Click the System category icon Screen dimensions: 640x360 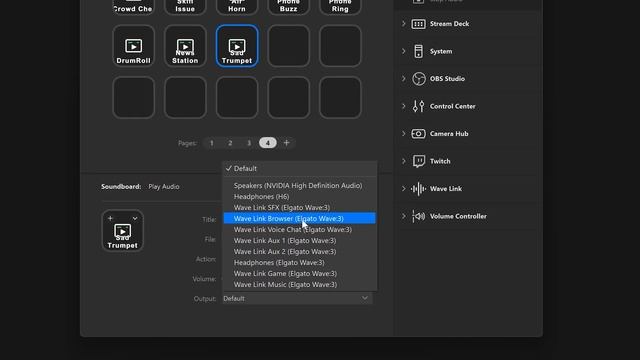coord(418,51)
